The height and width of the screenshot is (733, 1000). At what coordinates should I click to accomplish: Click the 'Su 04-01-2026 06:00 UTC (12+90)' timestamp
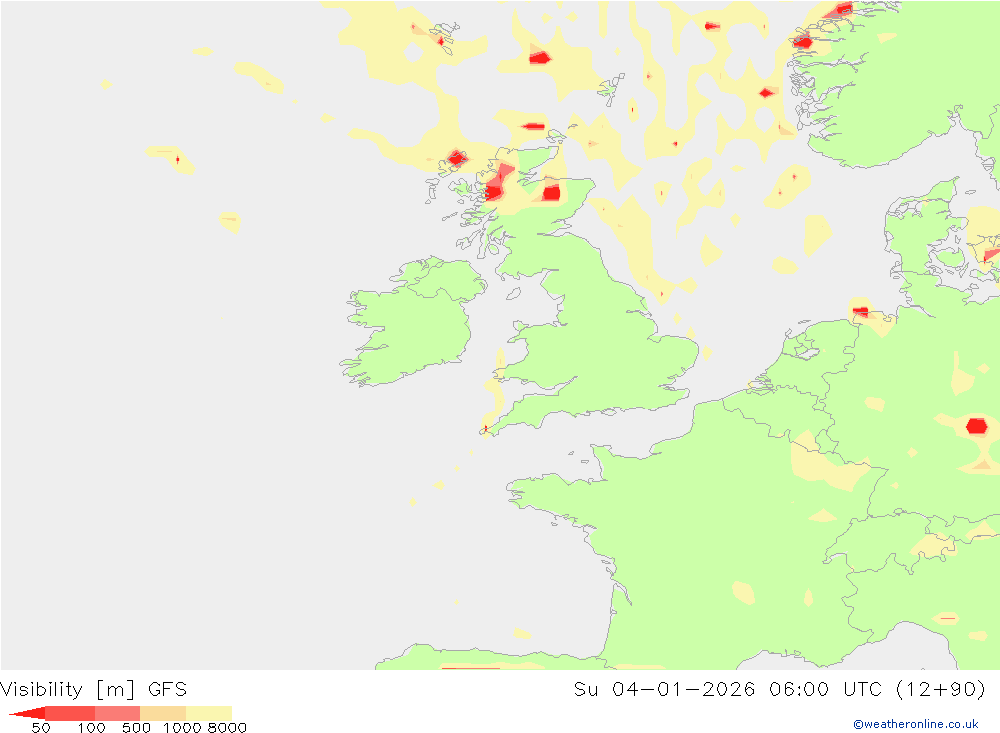[x=779, y=690]
